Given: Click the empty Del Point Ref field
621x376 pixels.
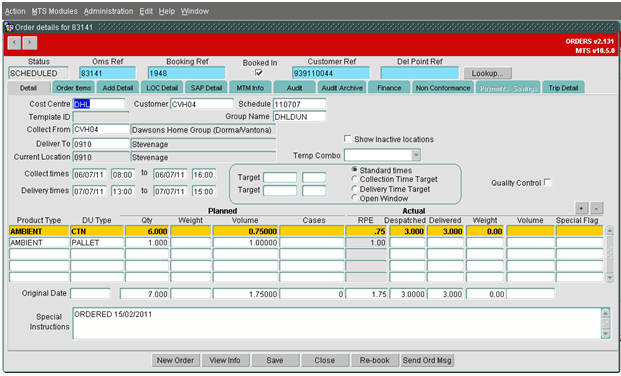Looking at the screenshot, I should 419,73.
